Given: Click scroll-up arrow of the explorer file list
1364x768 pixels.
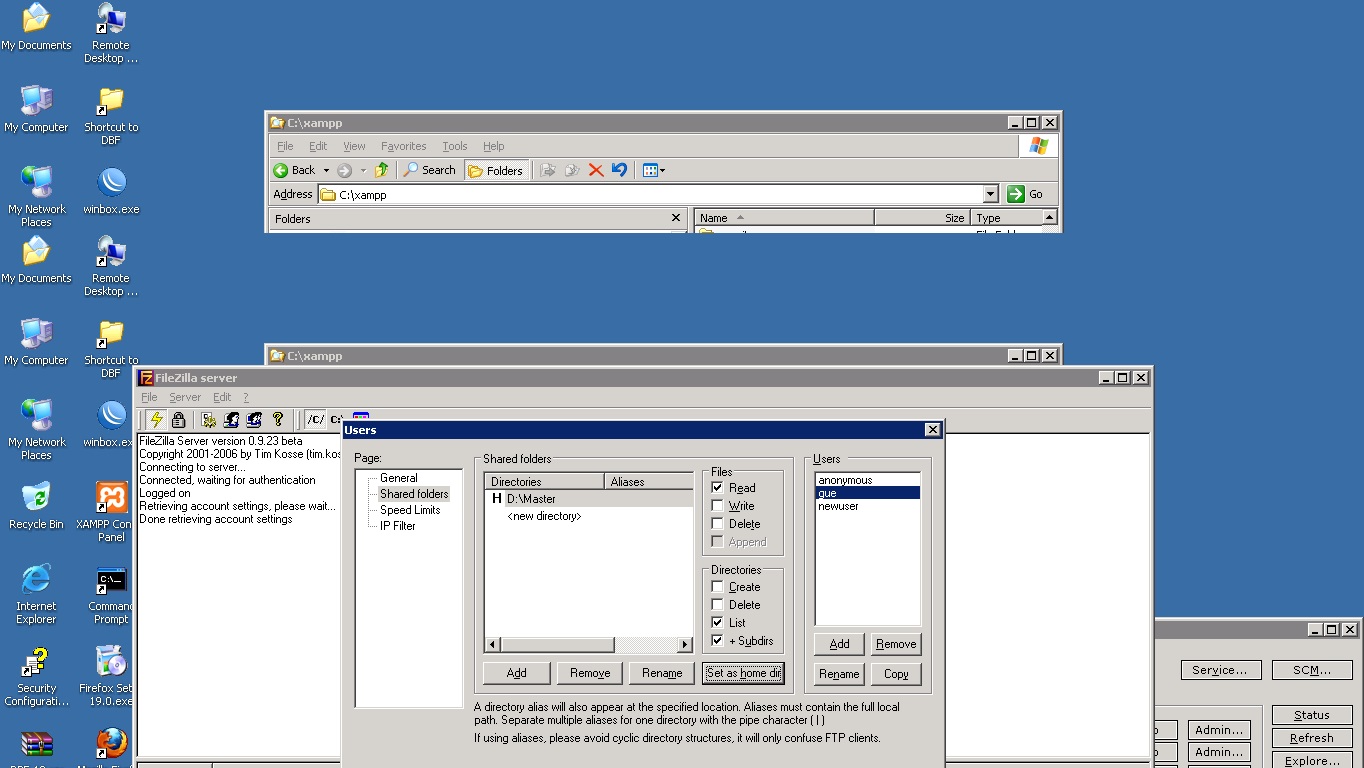Looking at the screenshot, I should [1049, 217].
